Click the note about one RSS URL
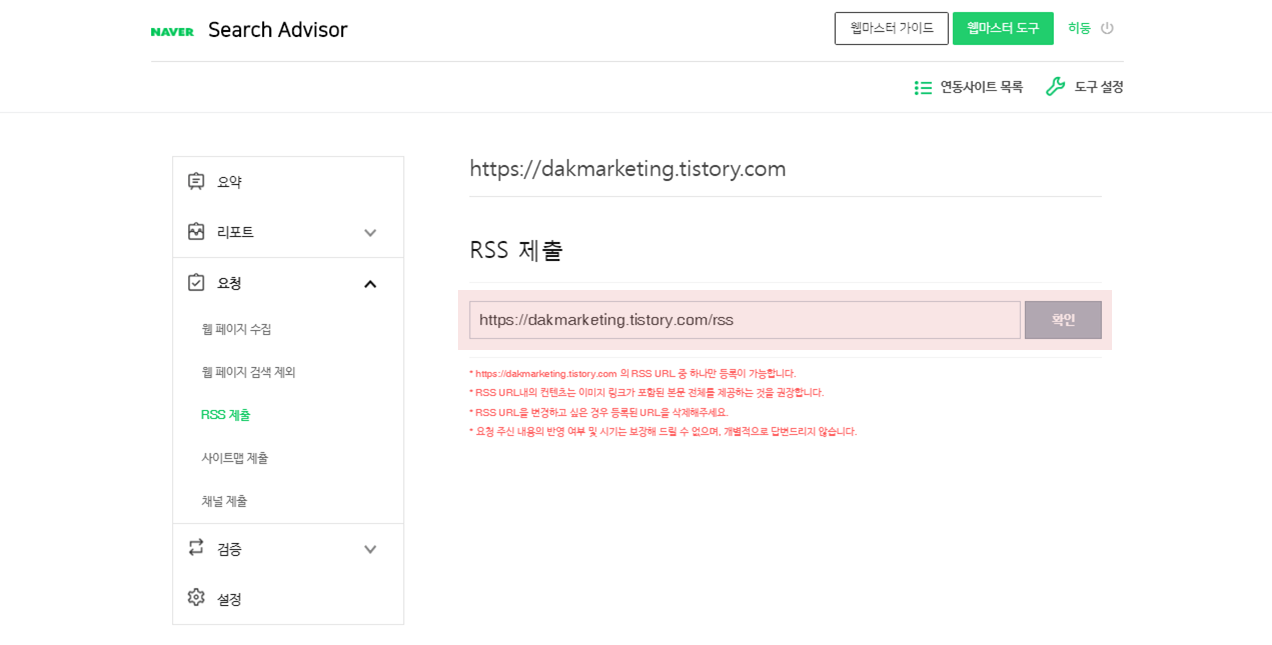The image size is (1272, 645). 632,374
